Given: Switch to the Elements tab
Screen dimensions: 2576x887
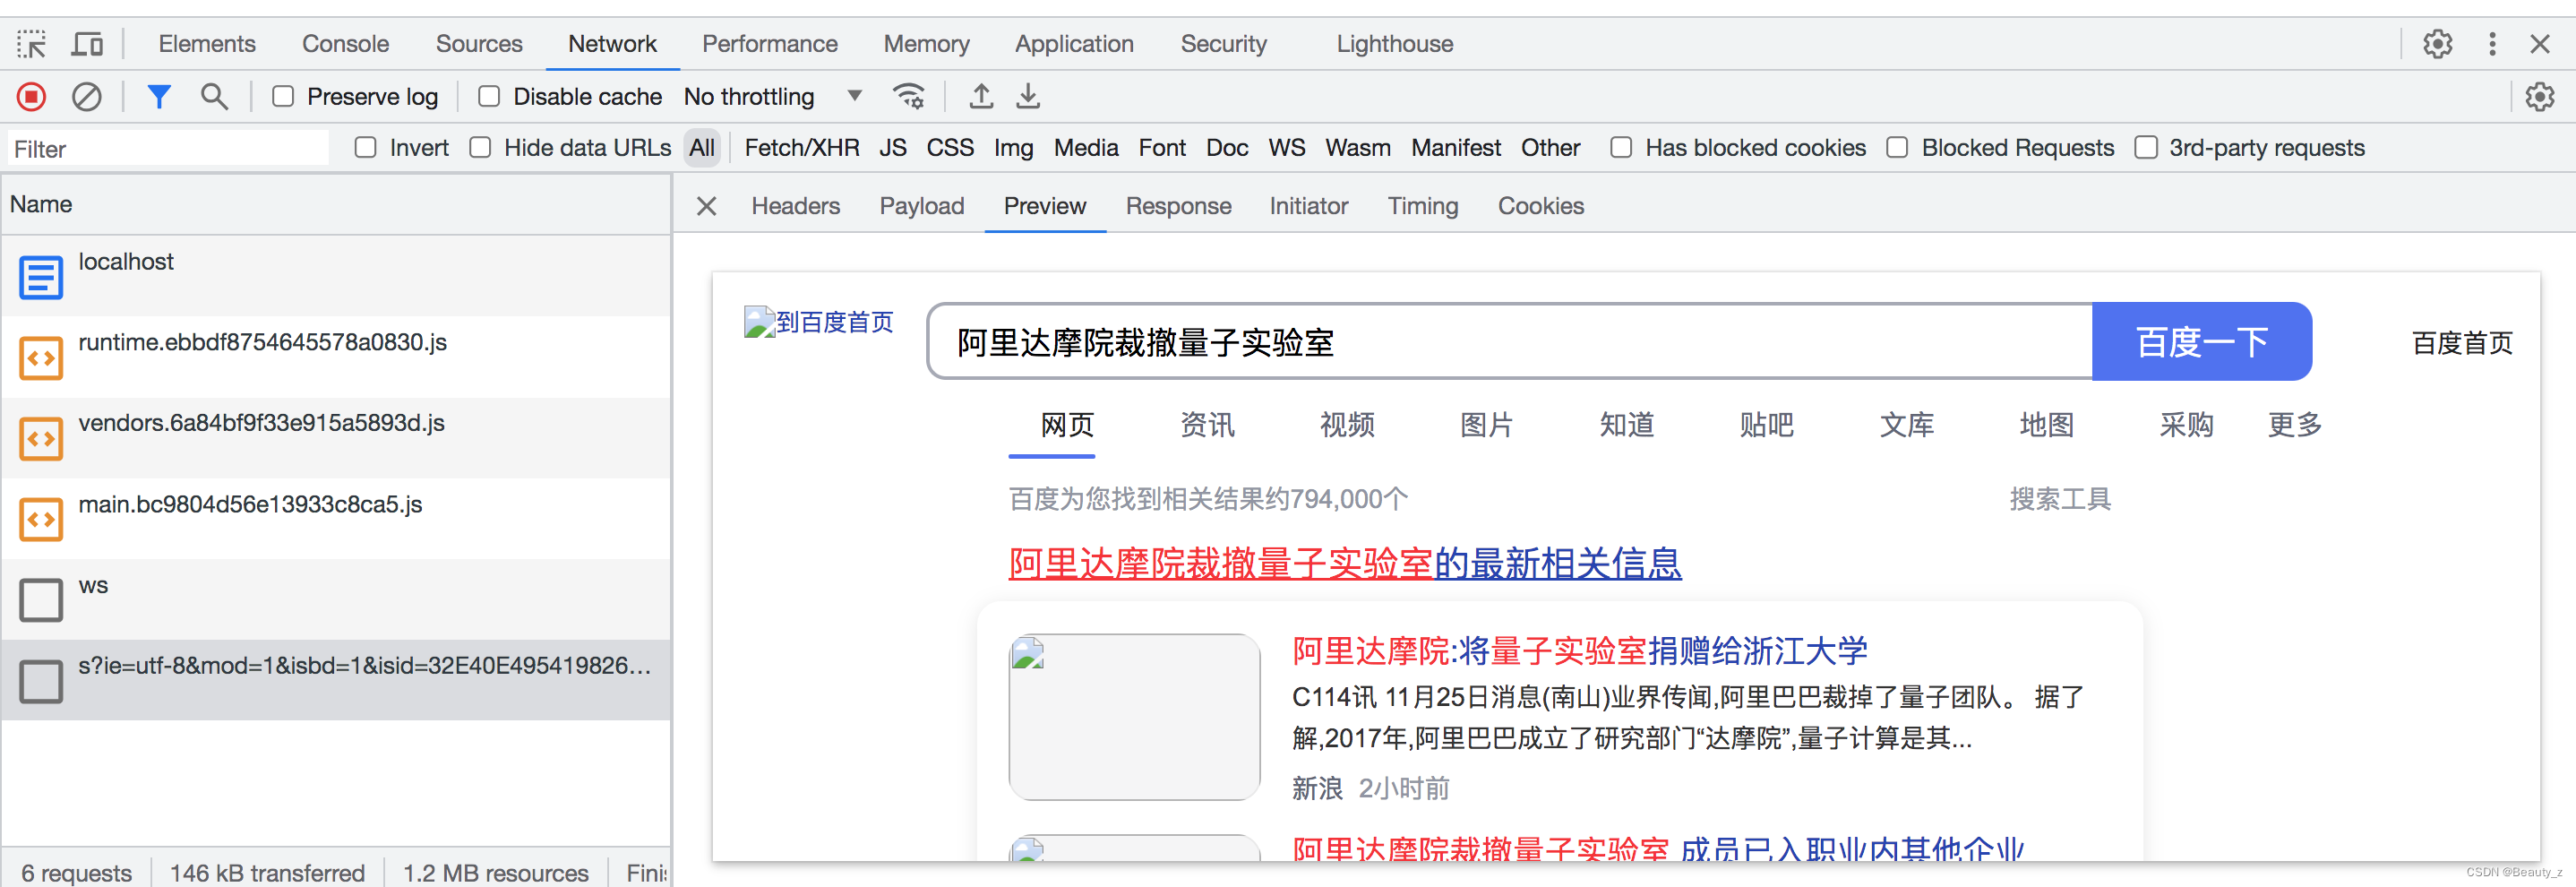Looking at the screenshot, I should click(x=207, y=44).
